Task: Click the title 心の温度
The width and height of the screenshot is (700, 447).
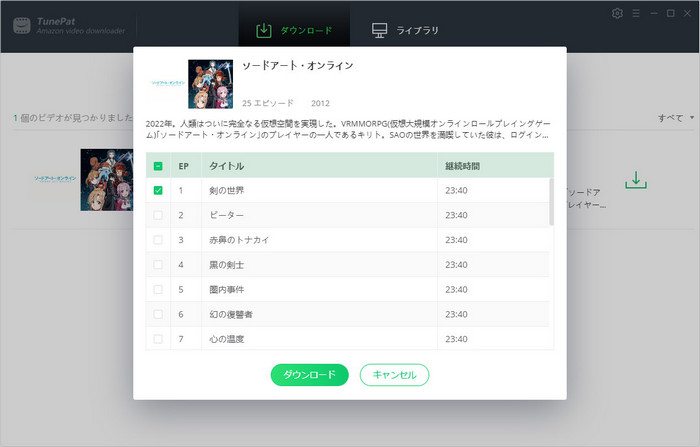Action: pos(227,339)
